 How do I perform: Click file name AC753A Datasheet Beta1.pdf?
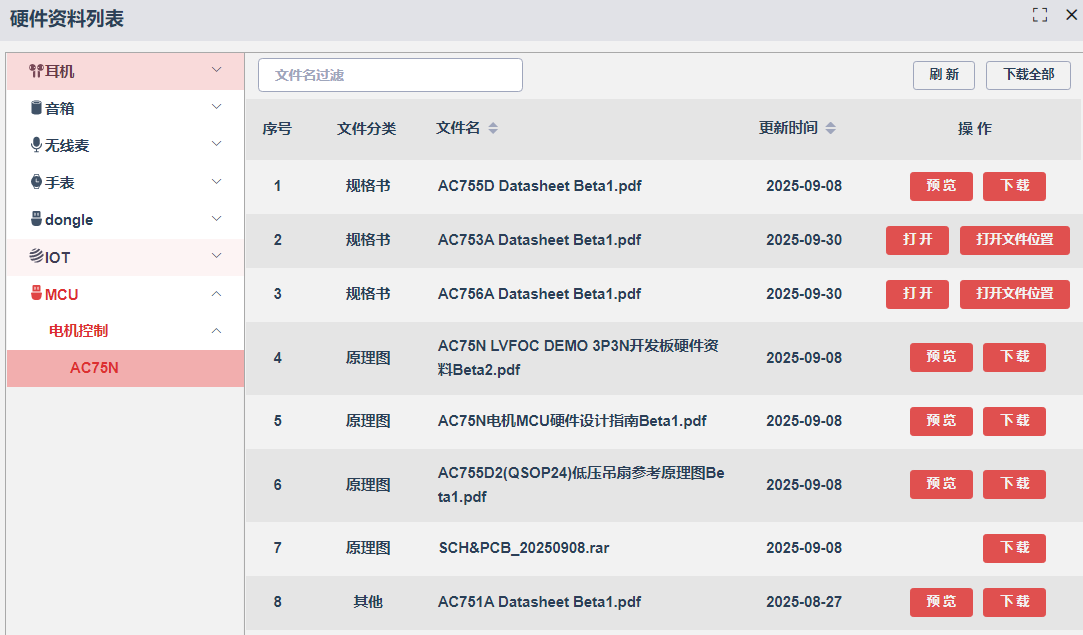(x=539, y=240)
